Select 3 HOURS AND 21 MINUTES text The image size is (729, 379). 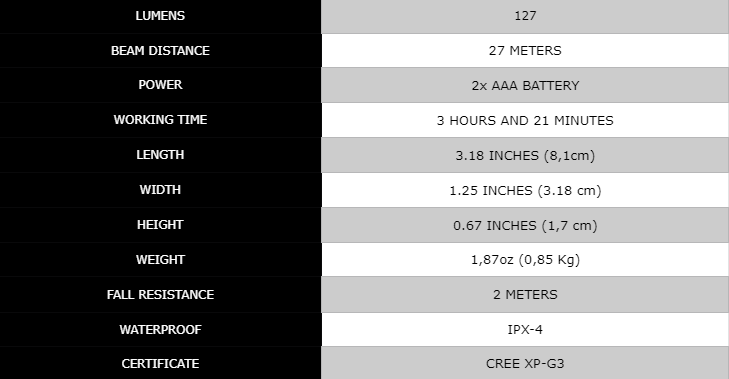(525, 120)
